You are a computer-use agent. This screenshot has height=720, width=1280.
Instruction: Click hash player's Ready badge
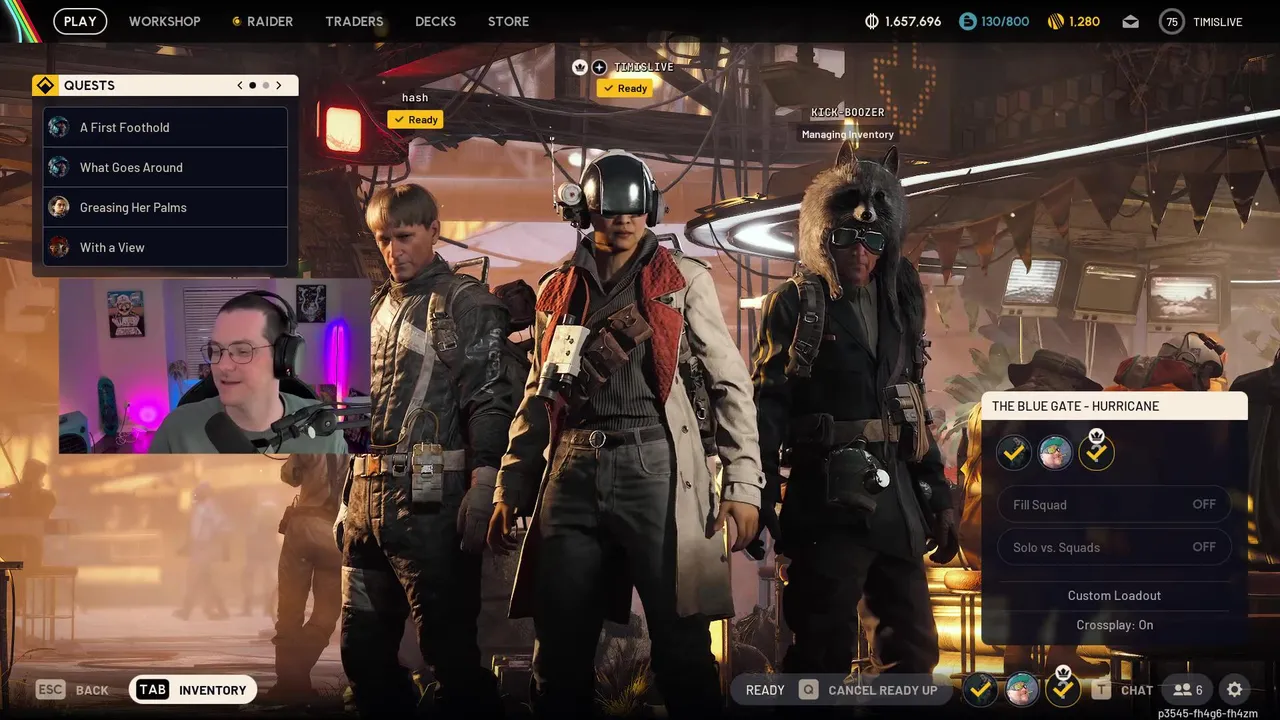click(x=415, y=119)
